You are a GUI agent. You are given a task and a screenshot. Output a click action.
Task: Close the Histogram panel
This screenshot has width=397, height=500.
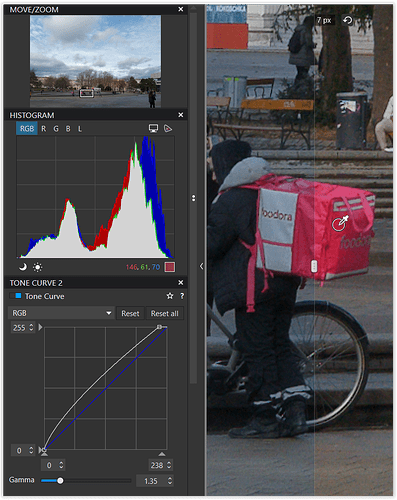[181, 115]
